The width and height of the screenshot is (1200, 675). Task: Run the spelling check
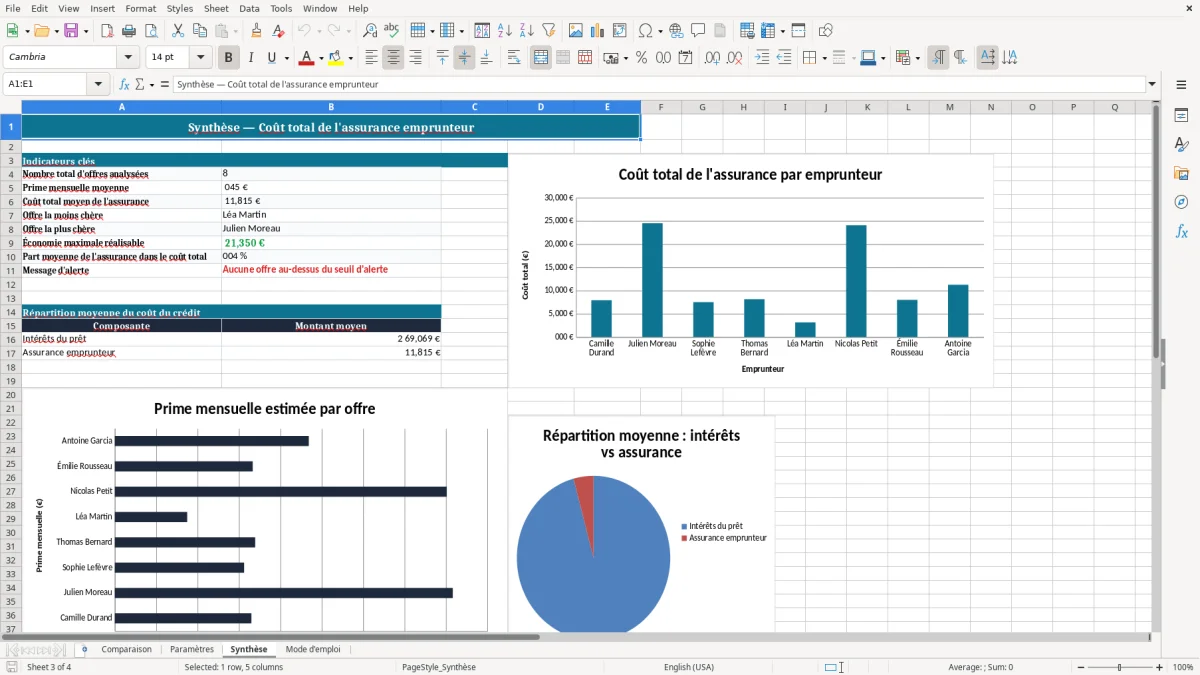[392, 31]
